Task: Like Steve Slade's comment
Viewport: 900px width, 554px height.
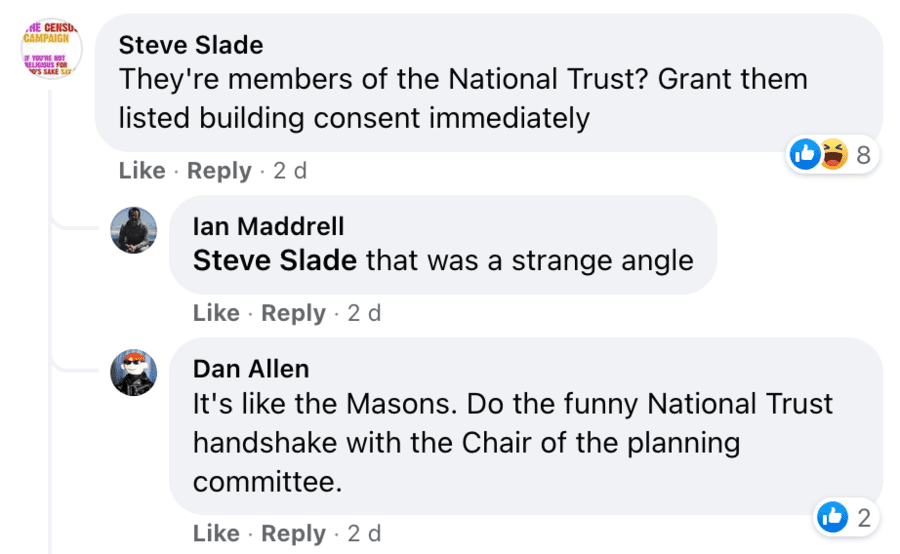Action: click(142, 171)
